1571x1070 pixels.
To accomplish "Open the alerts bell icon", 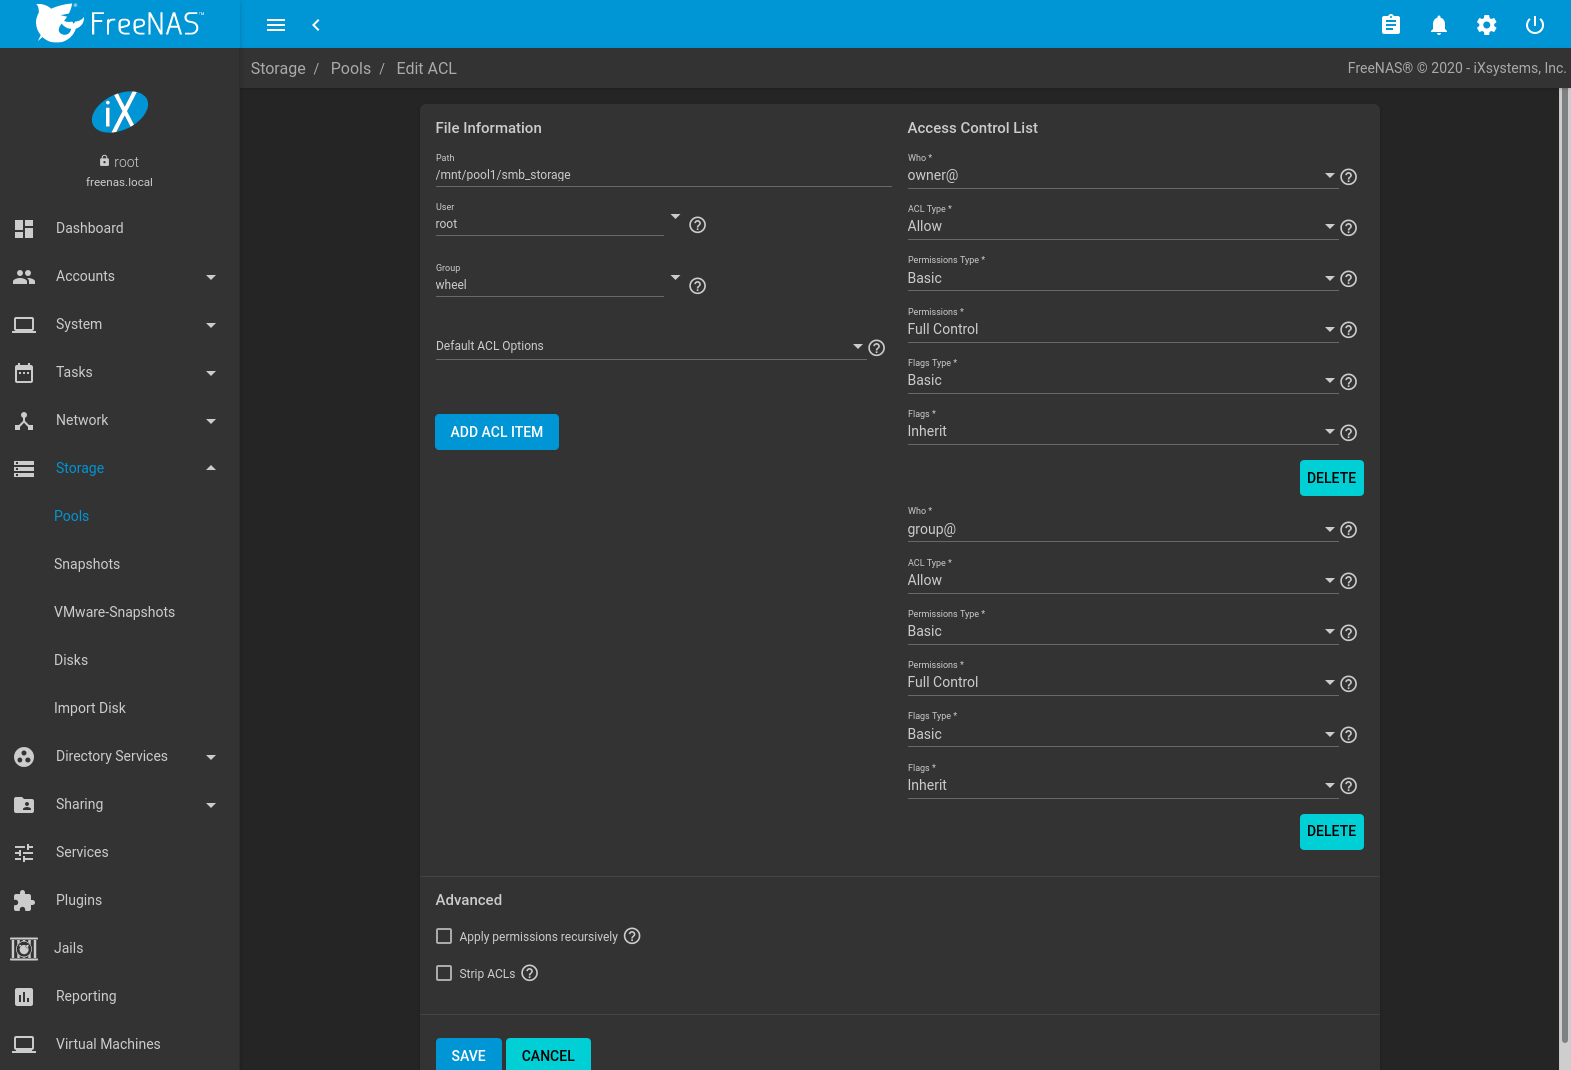I will (1438, 25).
